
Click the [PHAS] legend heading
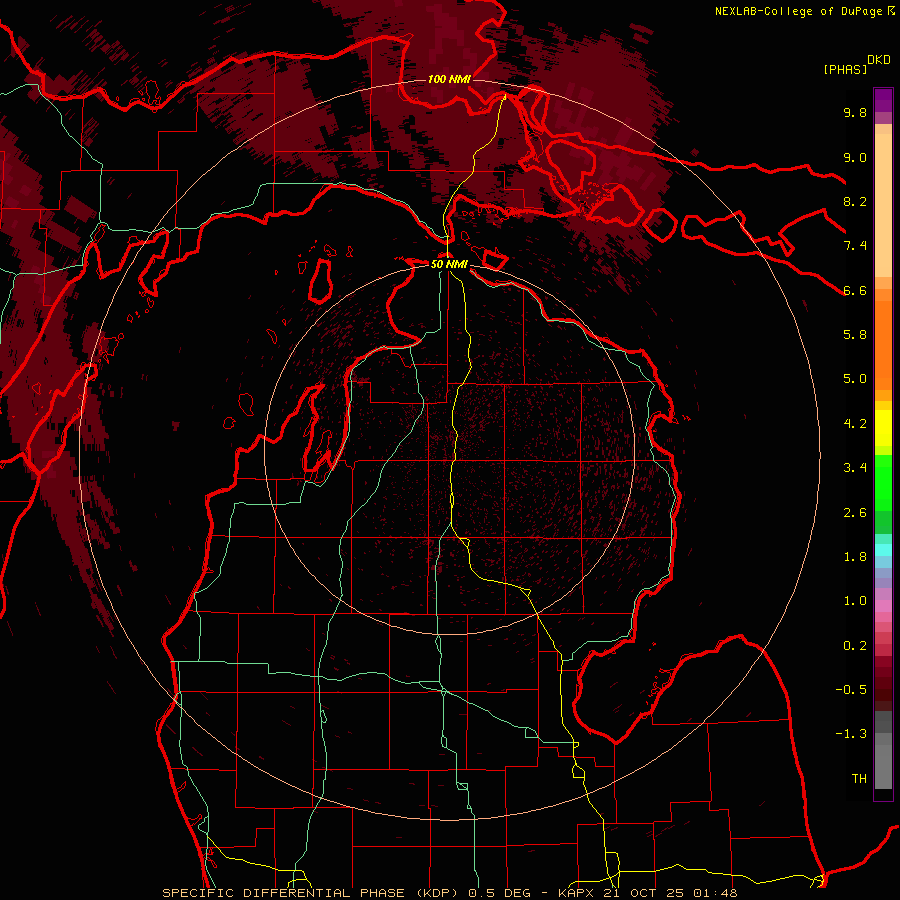point(845,69)
